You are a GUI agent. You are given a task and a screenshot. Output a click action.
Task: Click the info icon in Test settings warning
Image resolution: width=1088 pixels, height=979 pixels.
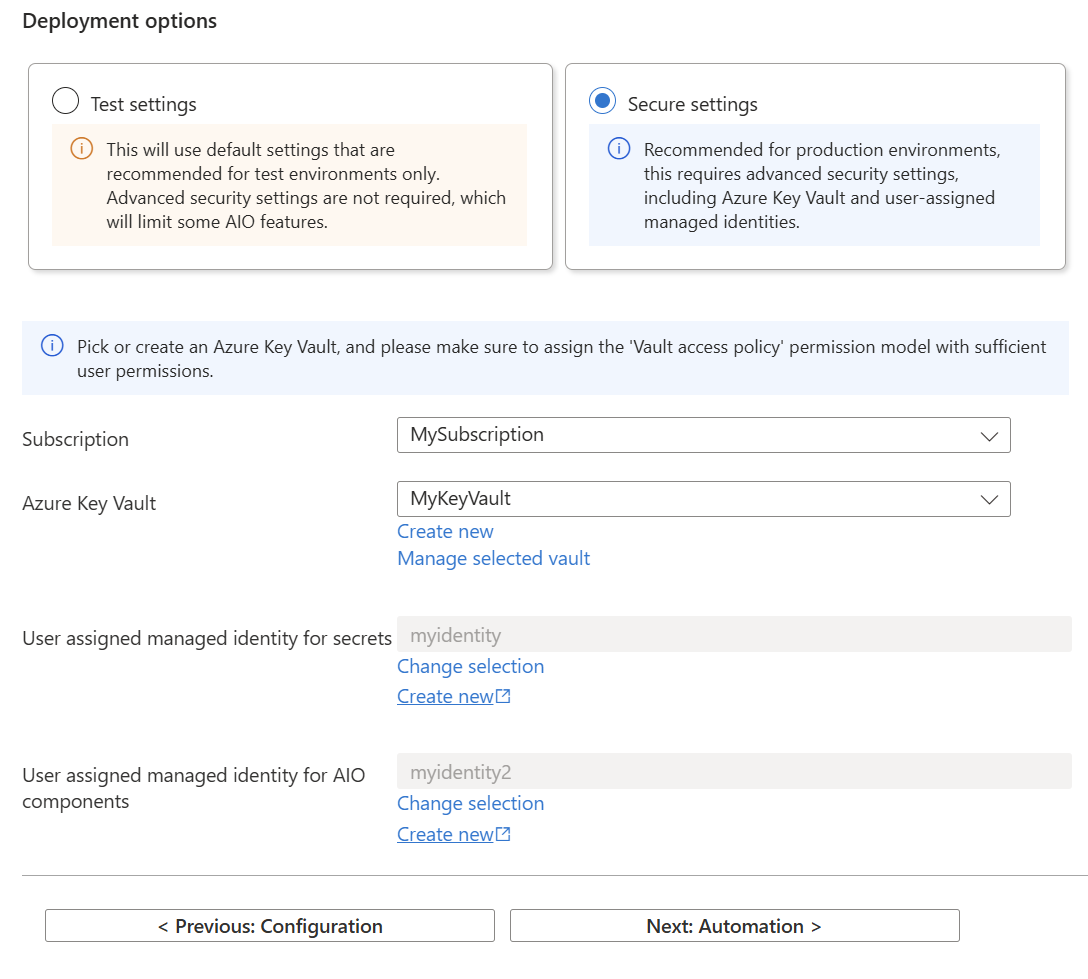click(x=82, y=149)
